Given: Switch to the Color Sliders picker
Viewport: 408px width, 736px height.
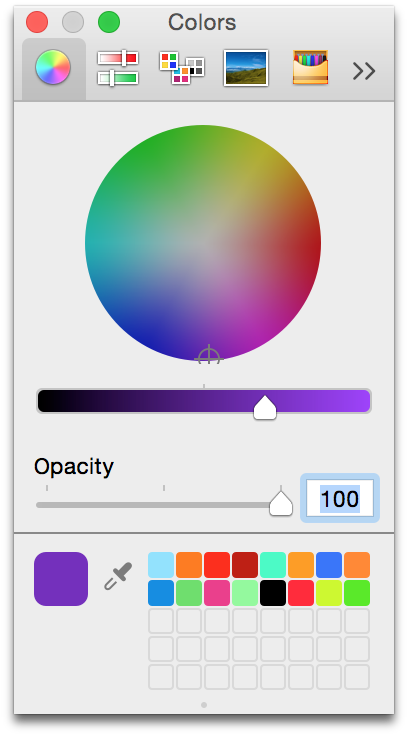Looking at the screenshot, I should pos(118,68).
